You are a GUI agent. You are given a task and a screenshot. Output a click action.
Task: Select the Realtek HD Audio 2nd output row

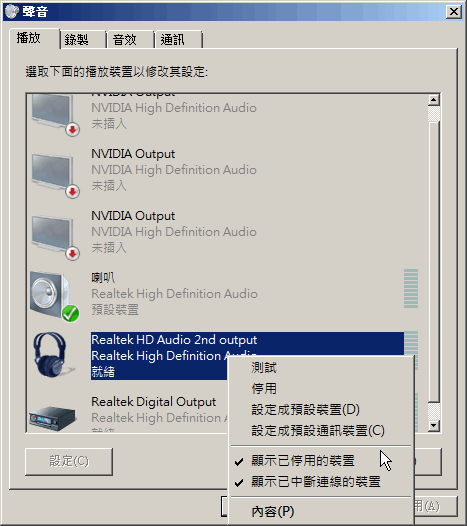pyautogui.click(x=223, y=356)
